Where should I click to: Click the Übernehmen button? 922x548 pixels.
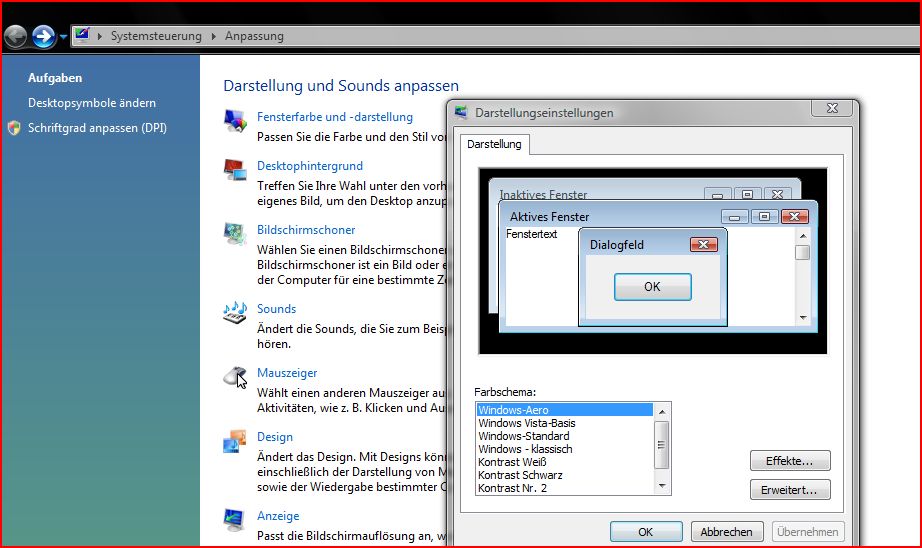808,532
